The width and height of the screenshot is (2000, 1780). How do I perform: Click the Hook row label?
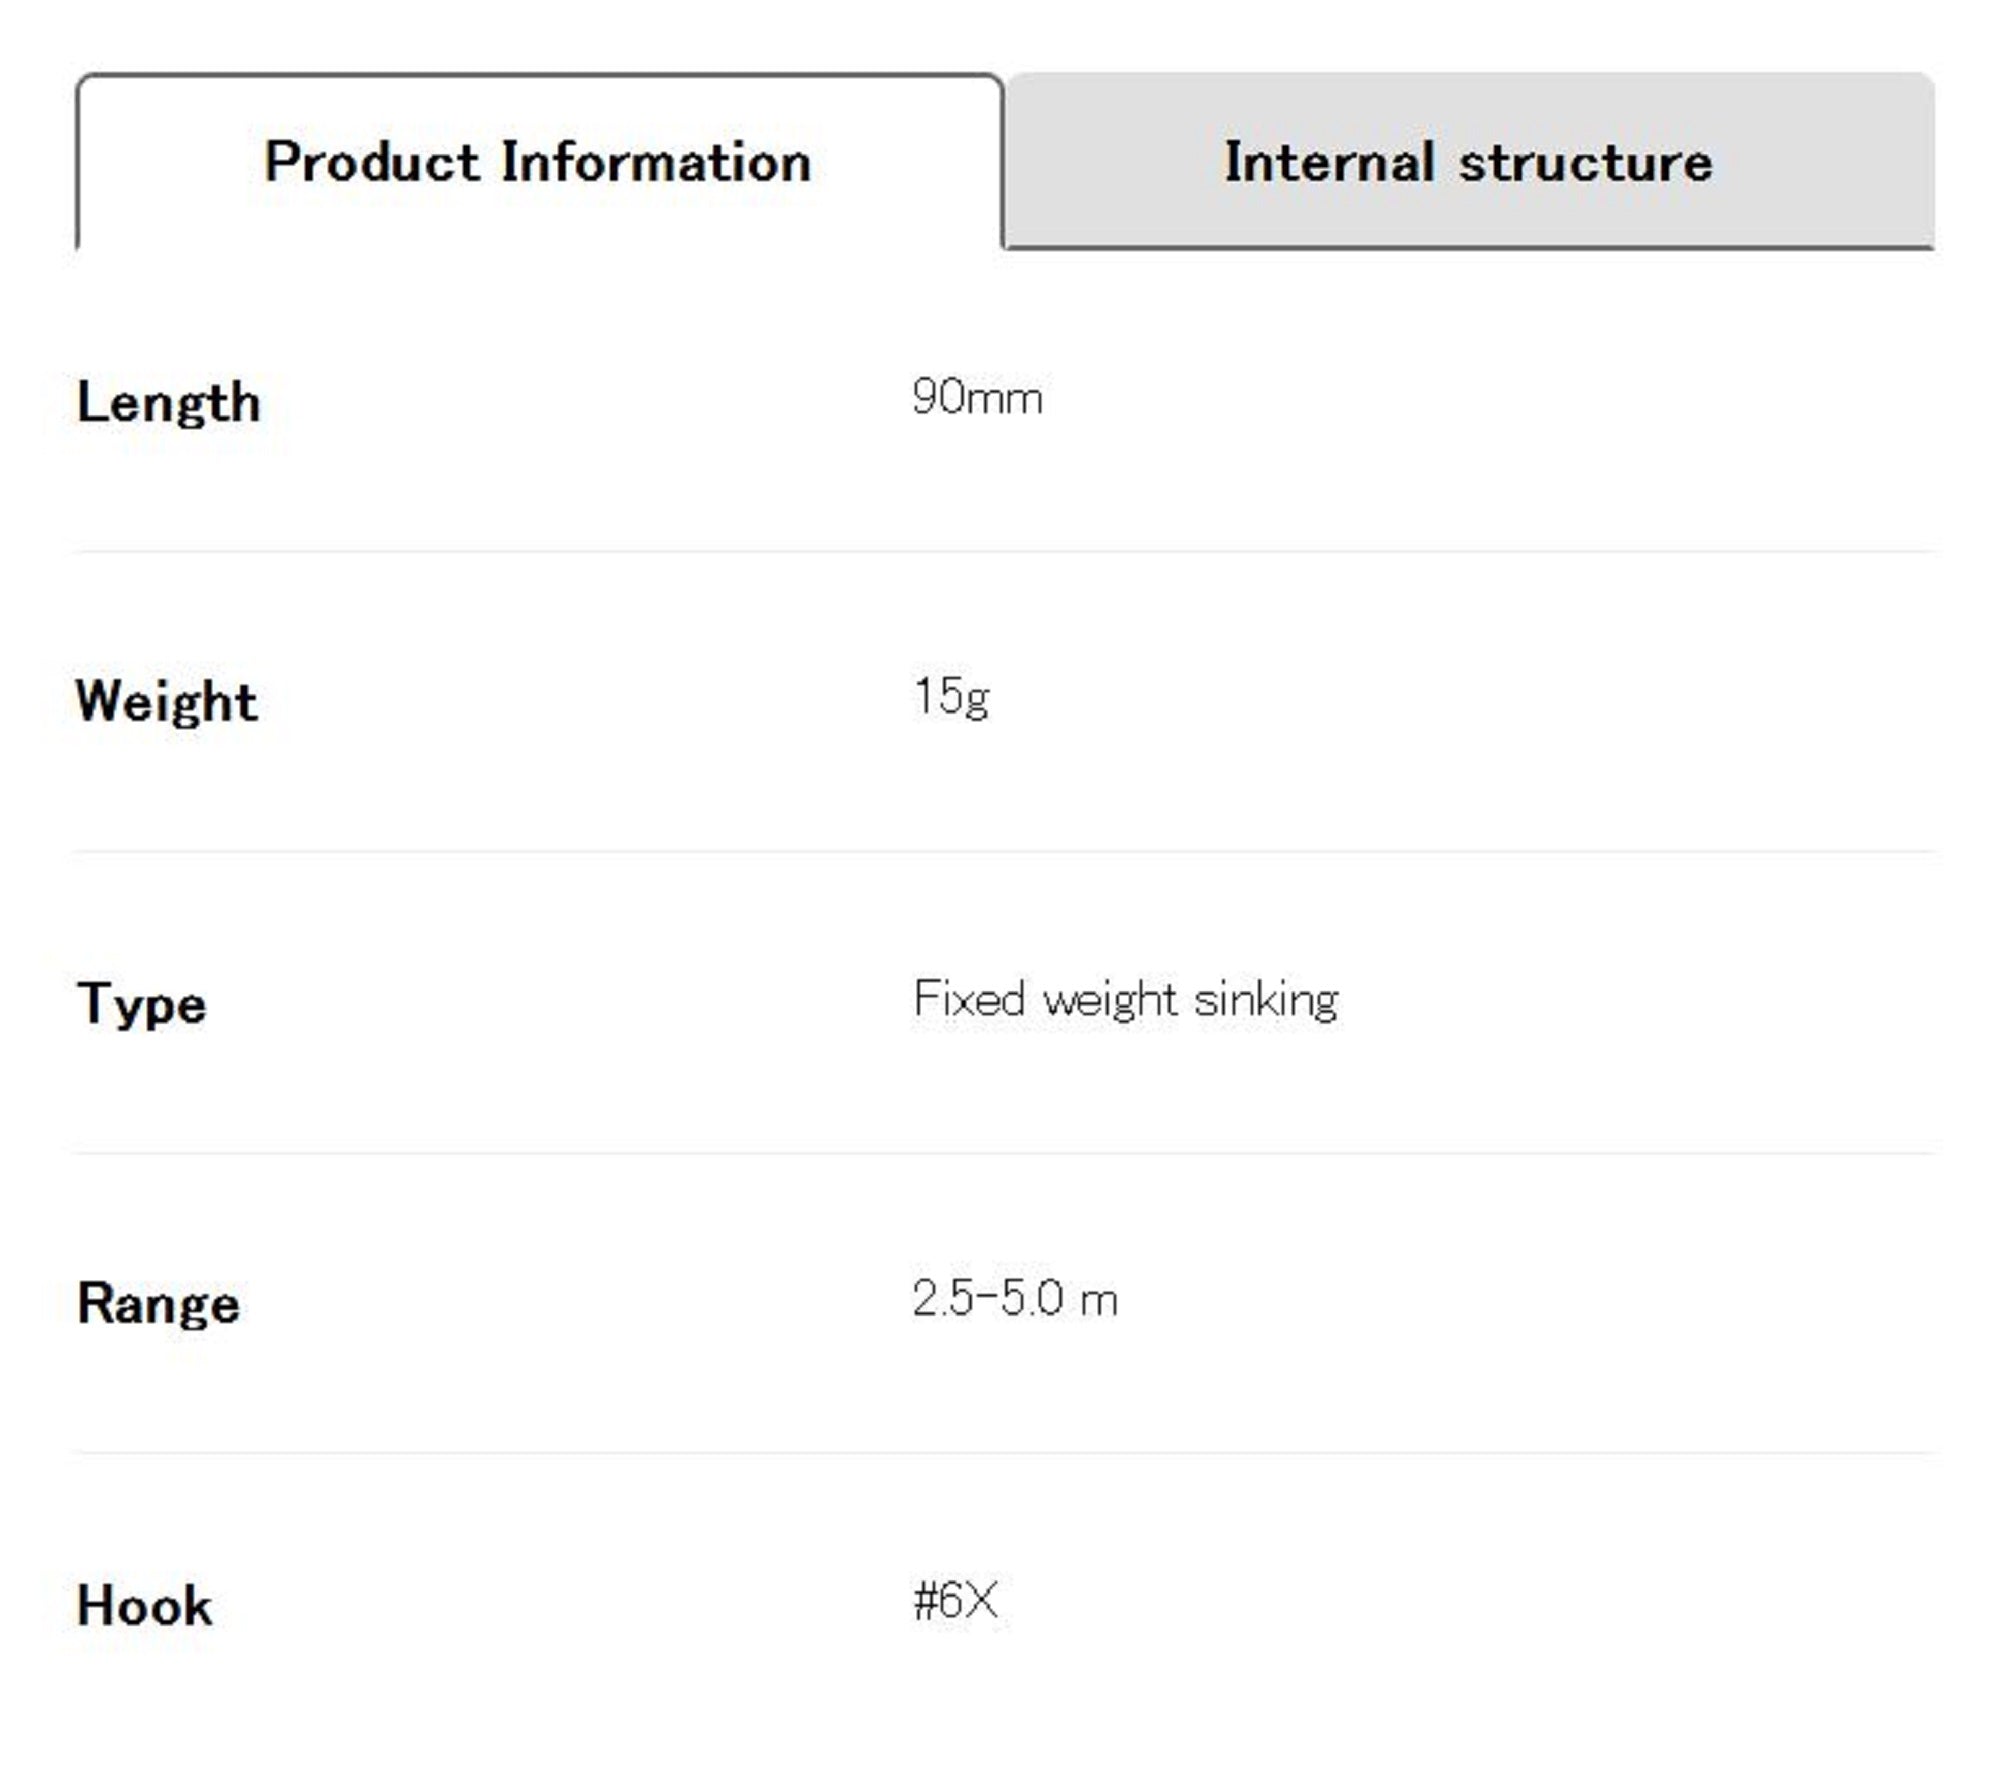tap(144, 1606)
